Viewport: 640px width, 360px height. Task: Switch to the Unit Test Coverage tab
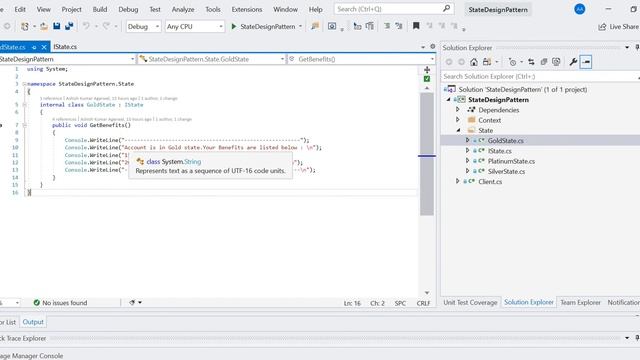[470, 302]
